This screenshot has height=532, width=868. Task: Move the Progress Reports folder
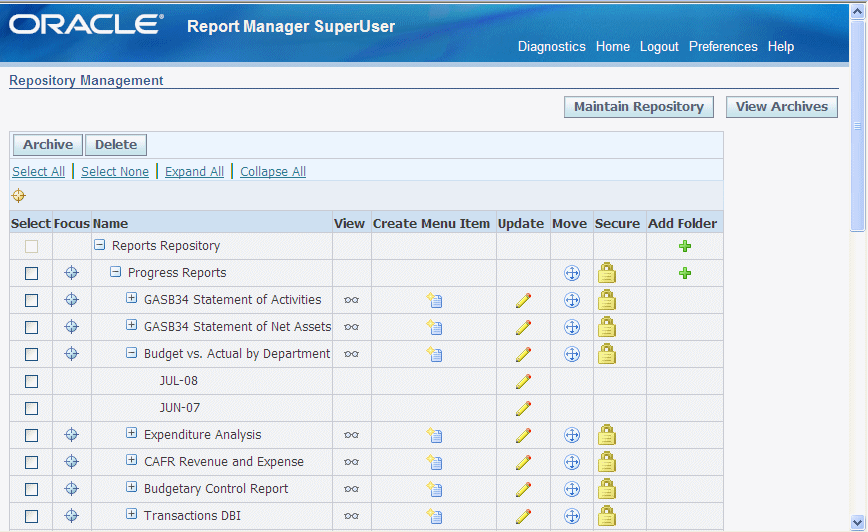click(572, 273)
